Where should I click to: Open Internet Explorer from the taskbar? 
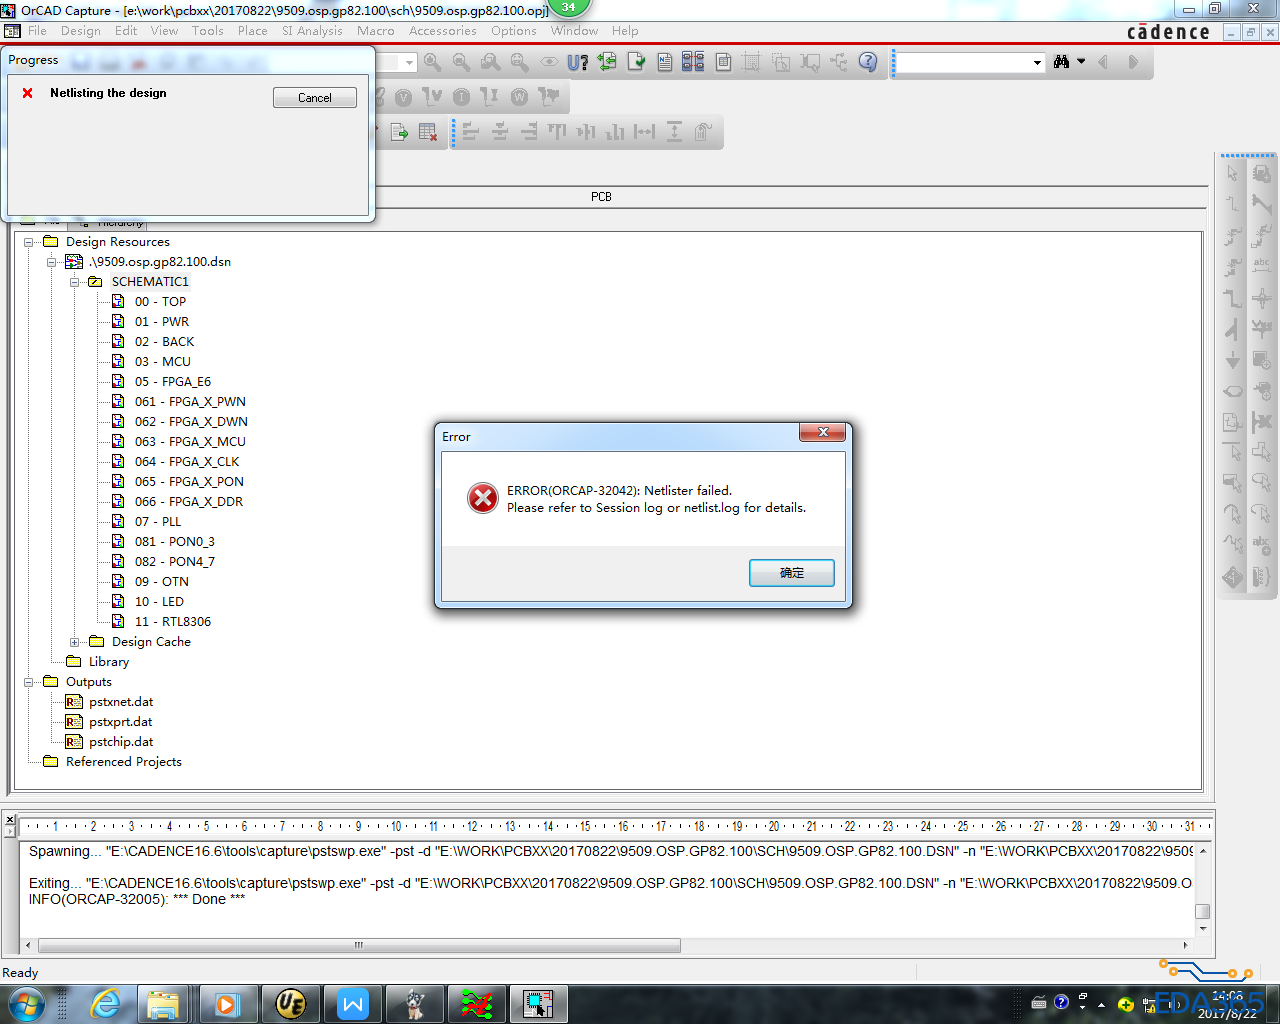point(105,1003)
